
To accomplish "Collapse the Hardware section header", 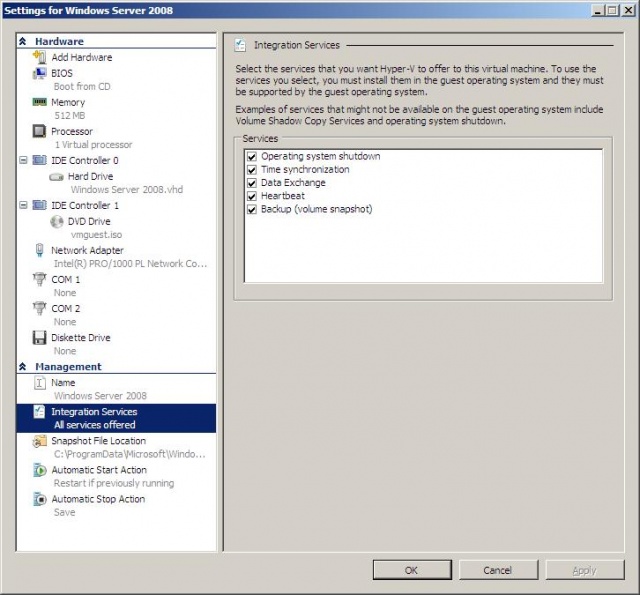I will tap(23, 42).
